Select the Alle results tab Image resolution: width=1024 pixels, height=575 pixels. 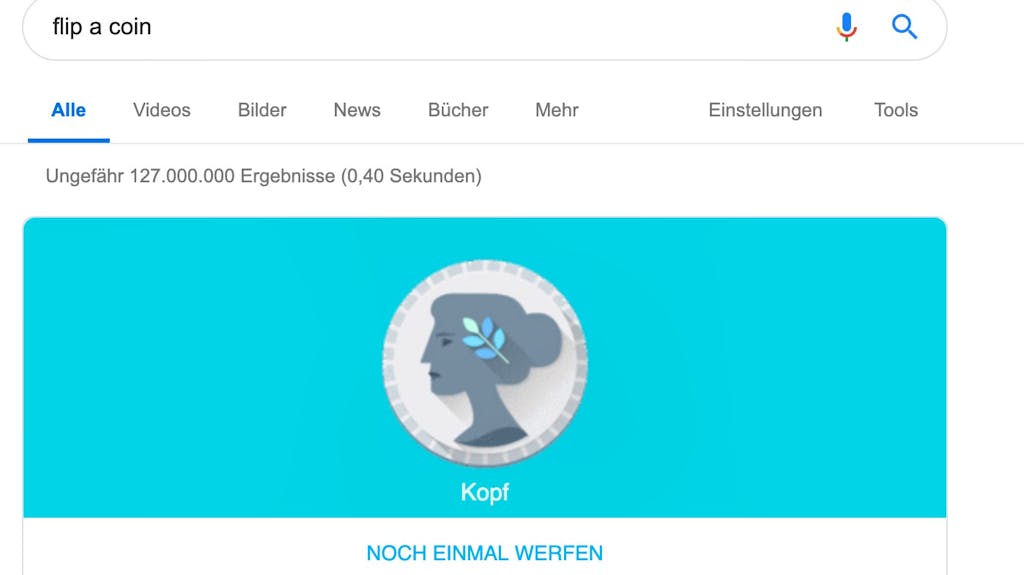coord(69,110)
